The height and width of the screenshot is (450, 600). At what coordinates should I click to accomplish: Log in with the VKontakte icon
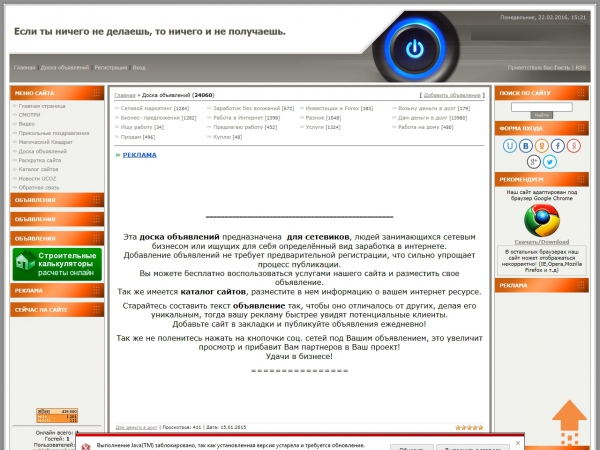[x=526, y=145]
